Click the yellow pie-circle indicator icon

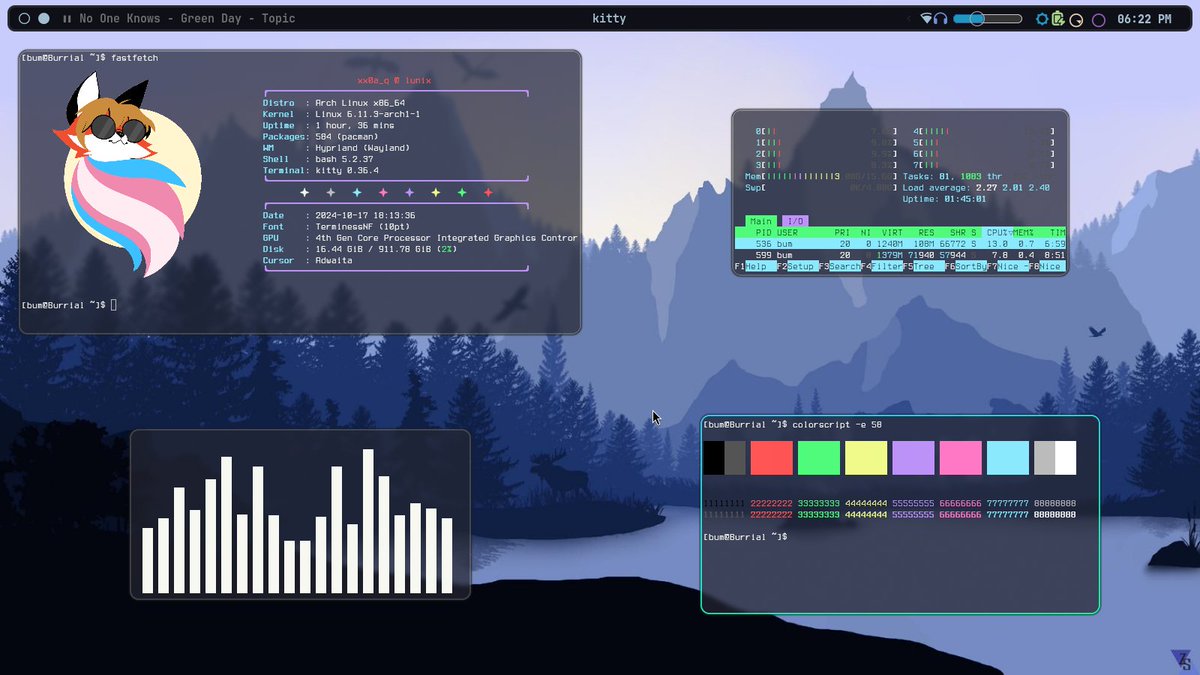coord(1076,20)
